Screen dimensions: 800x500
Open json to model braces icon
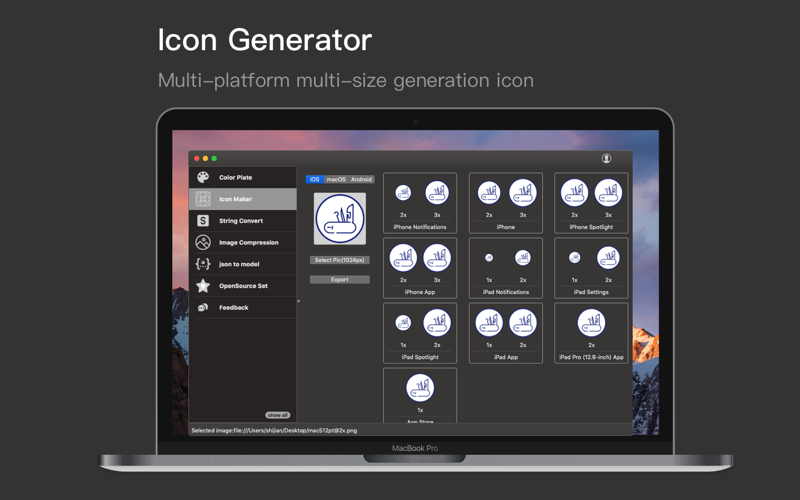tap(203, 264)
